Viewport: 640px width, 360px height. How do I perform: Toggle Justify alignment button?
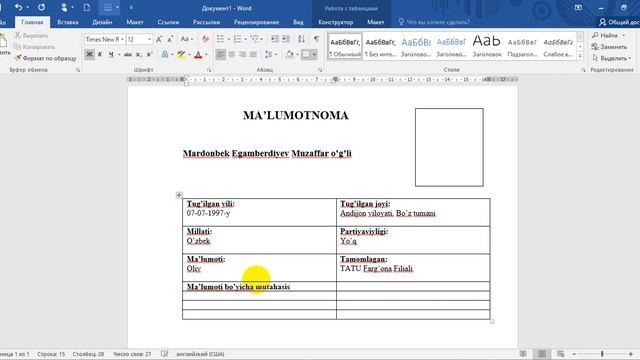[253, 54]
